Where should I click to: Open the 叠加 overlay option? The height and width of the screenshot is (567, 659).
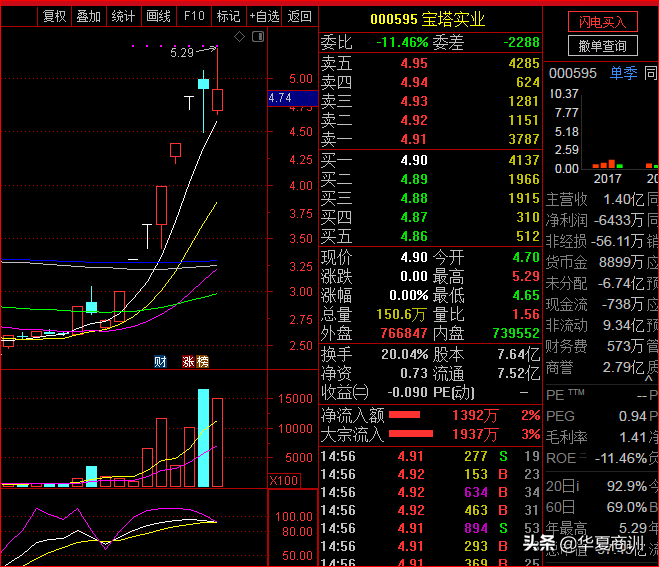[89, 17]
